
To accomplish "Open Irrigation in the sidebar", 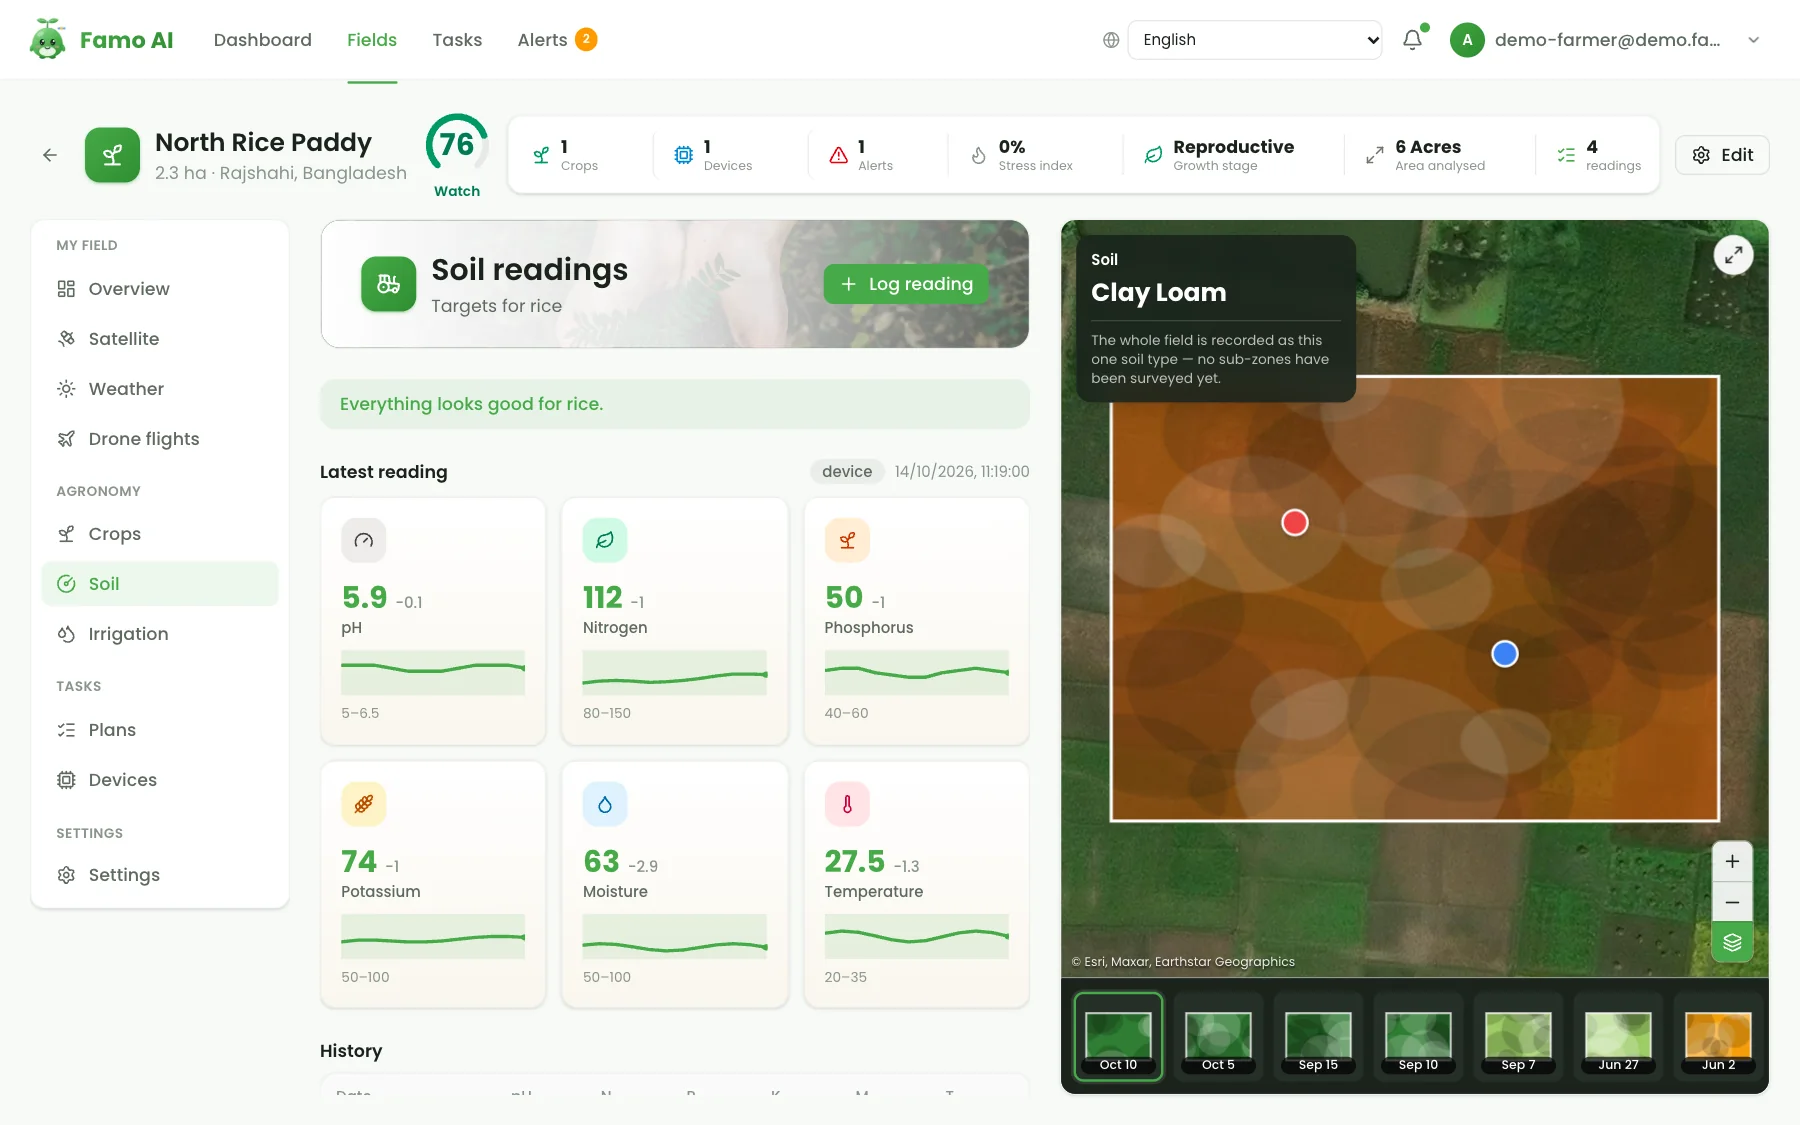I will point(160,634).
